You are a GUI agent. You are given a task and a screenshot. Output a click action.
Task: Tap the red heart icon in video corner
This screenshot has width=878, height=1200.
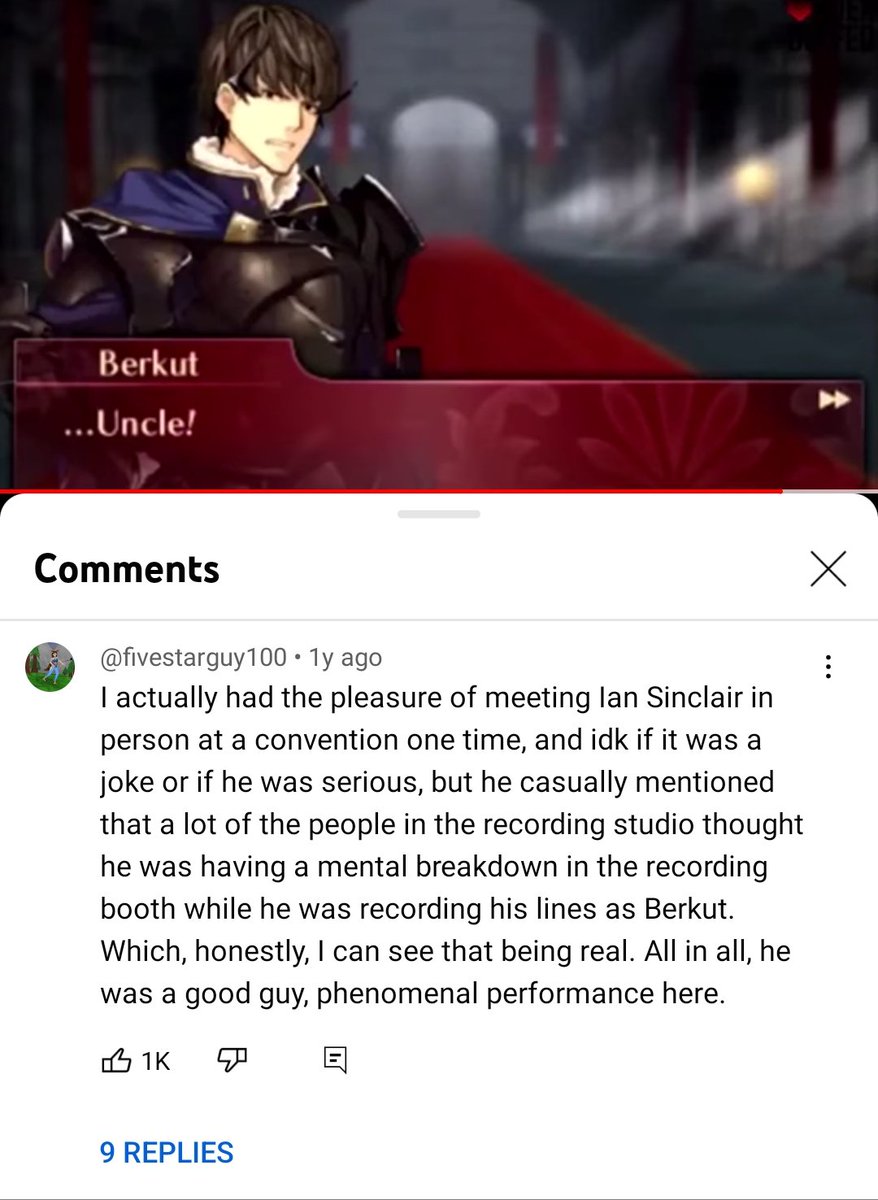pos(799,10)
